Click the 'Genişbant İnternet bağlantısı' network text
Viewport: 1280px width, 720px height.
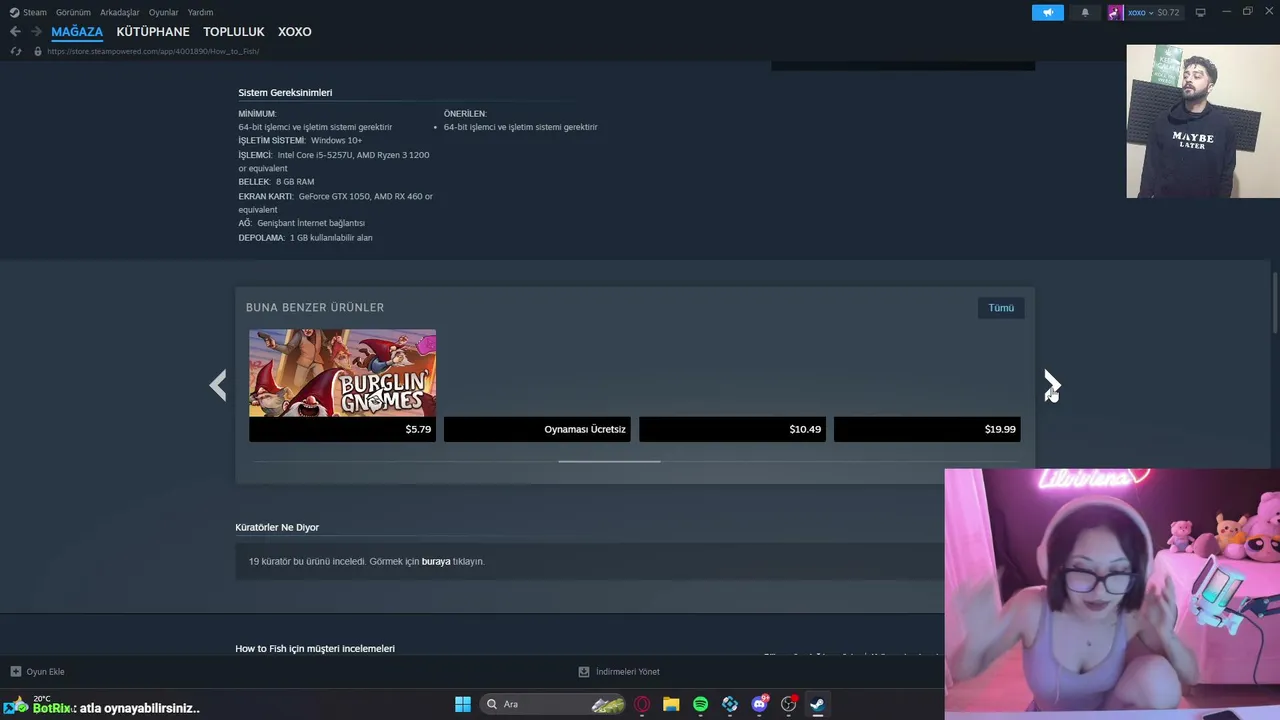coord(311,223)
